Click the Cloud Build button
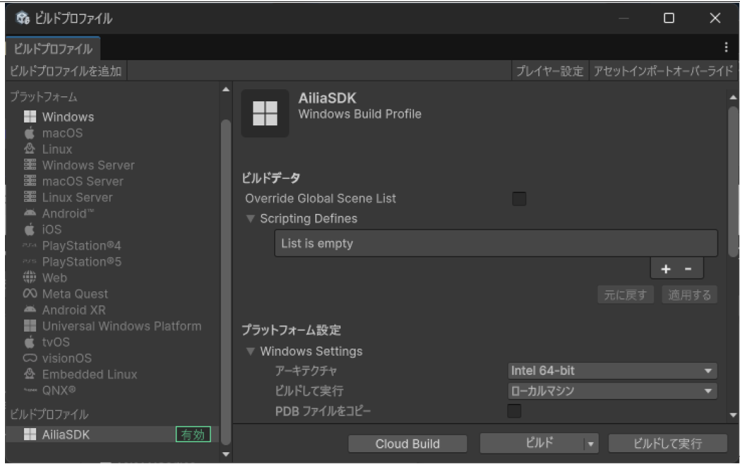 (407, 444)
